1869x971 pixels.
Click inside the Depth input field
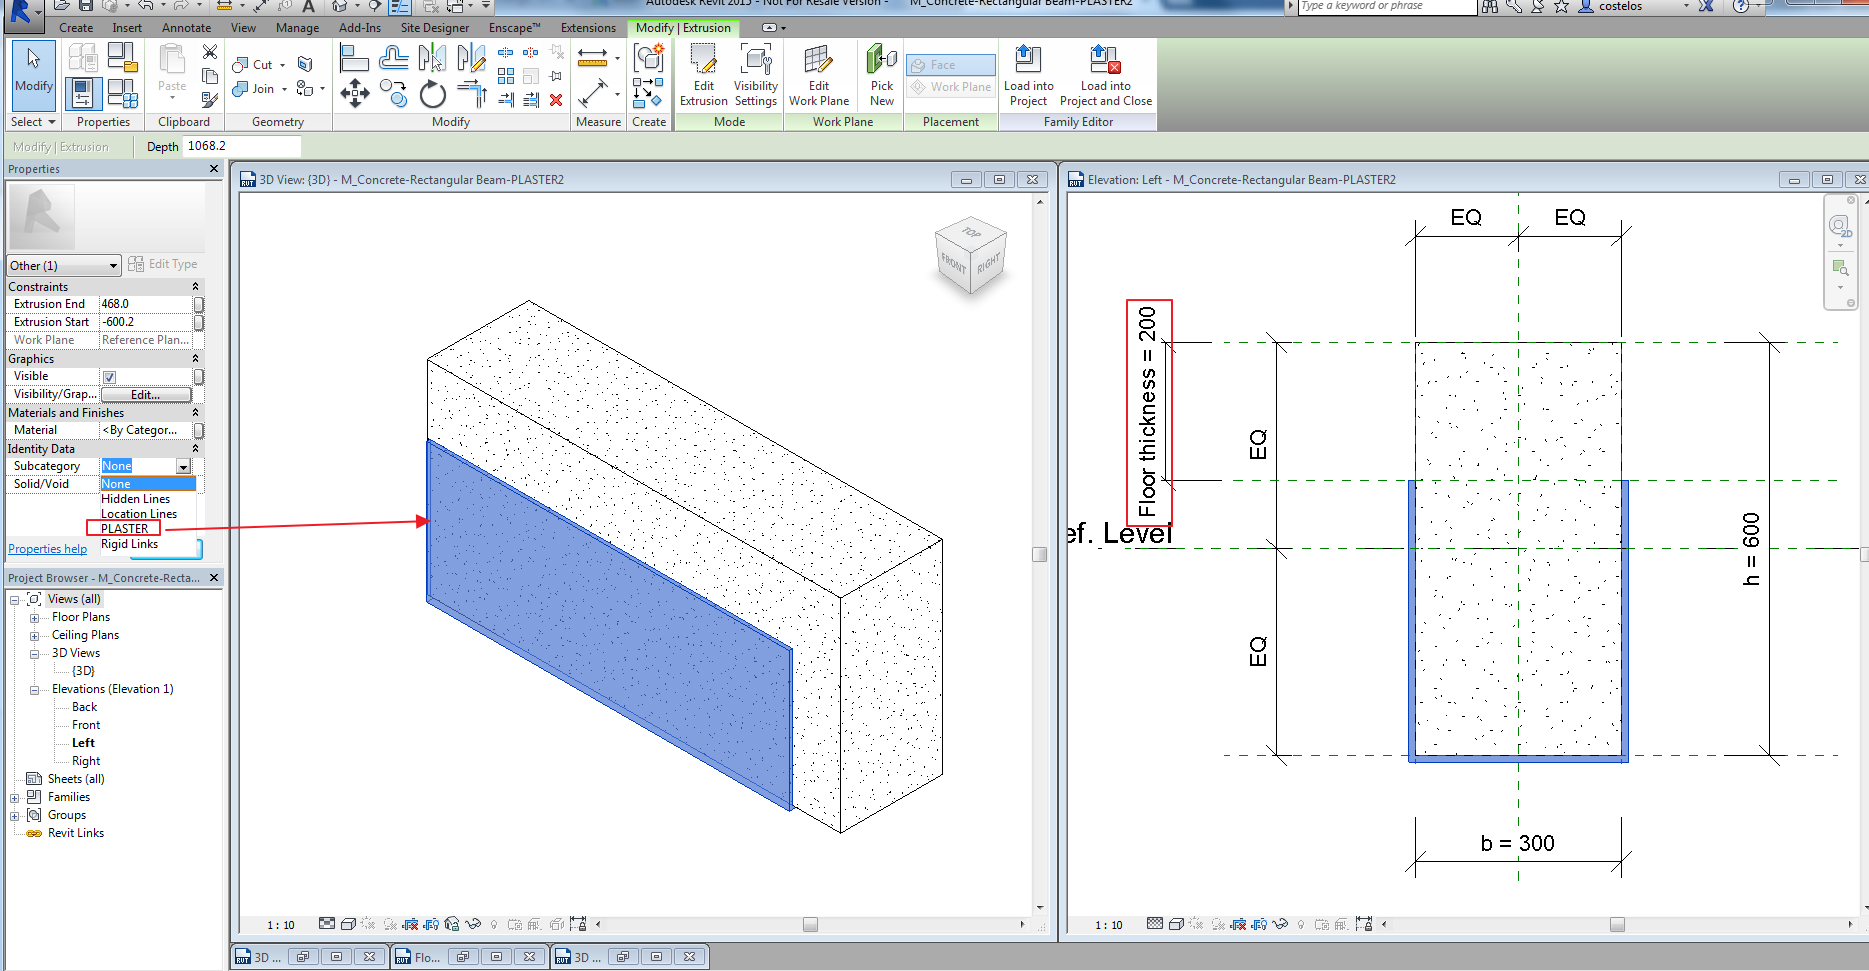click(240, 146)
